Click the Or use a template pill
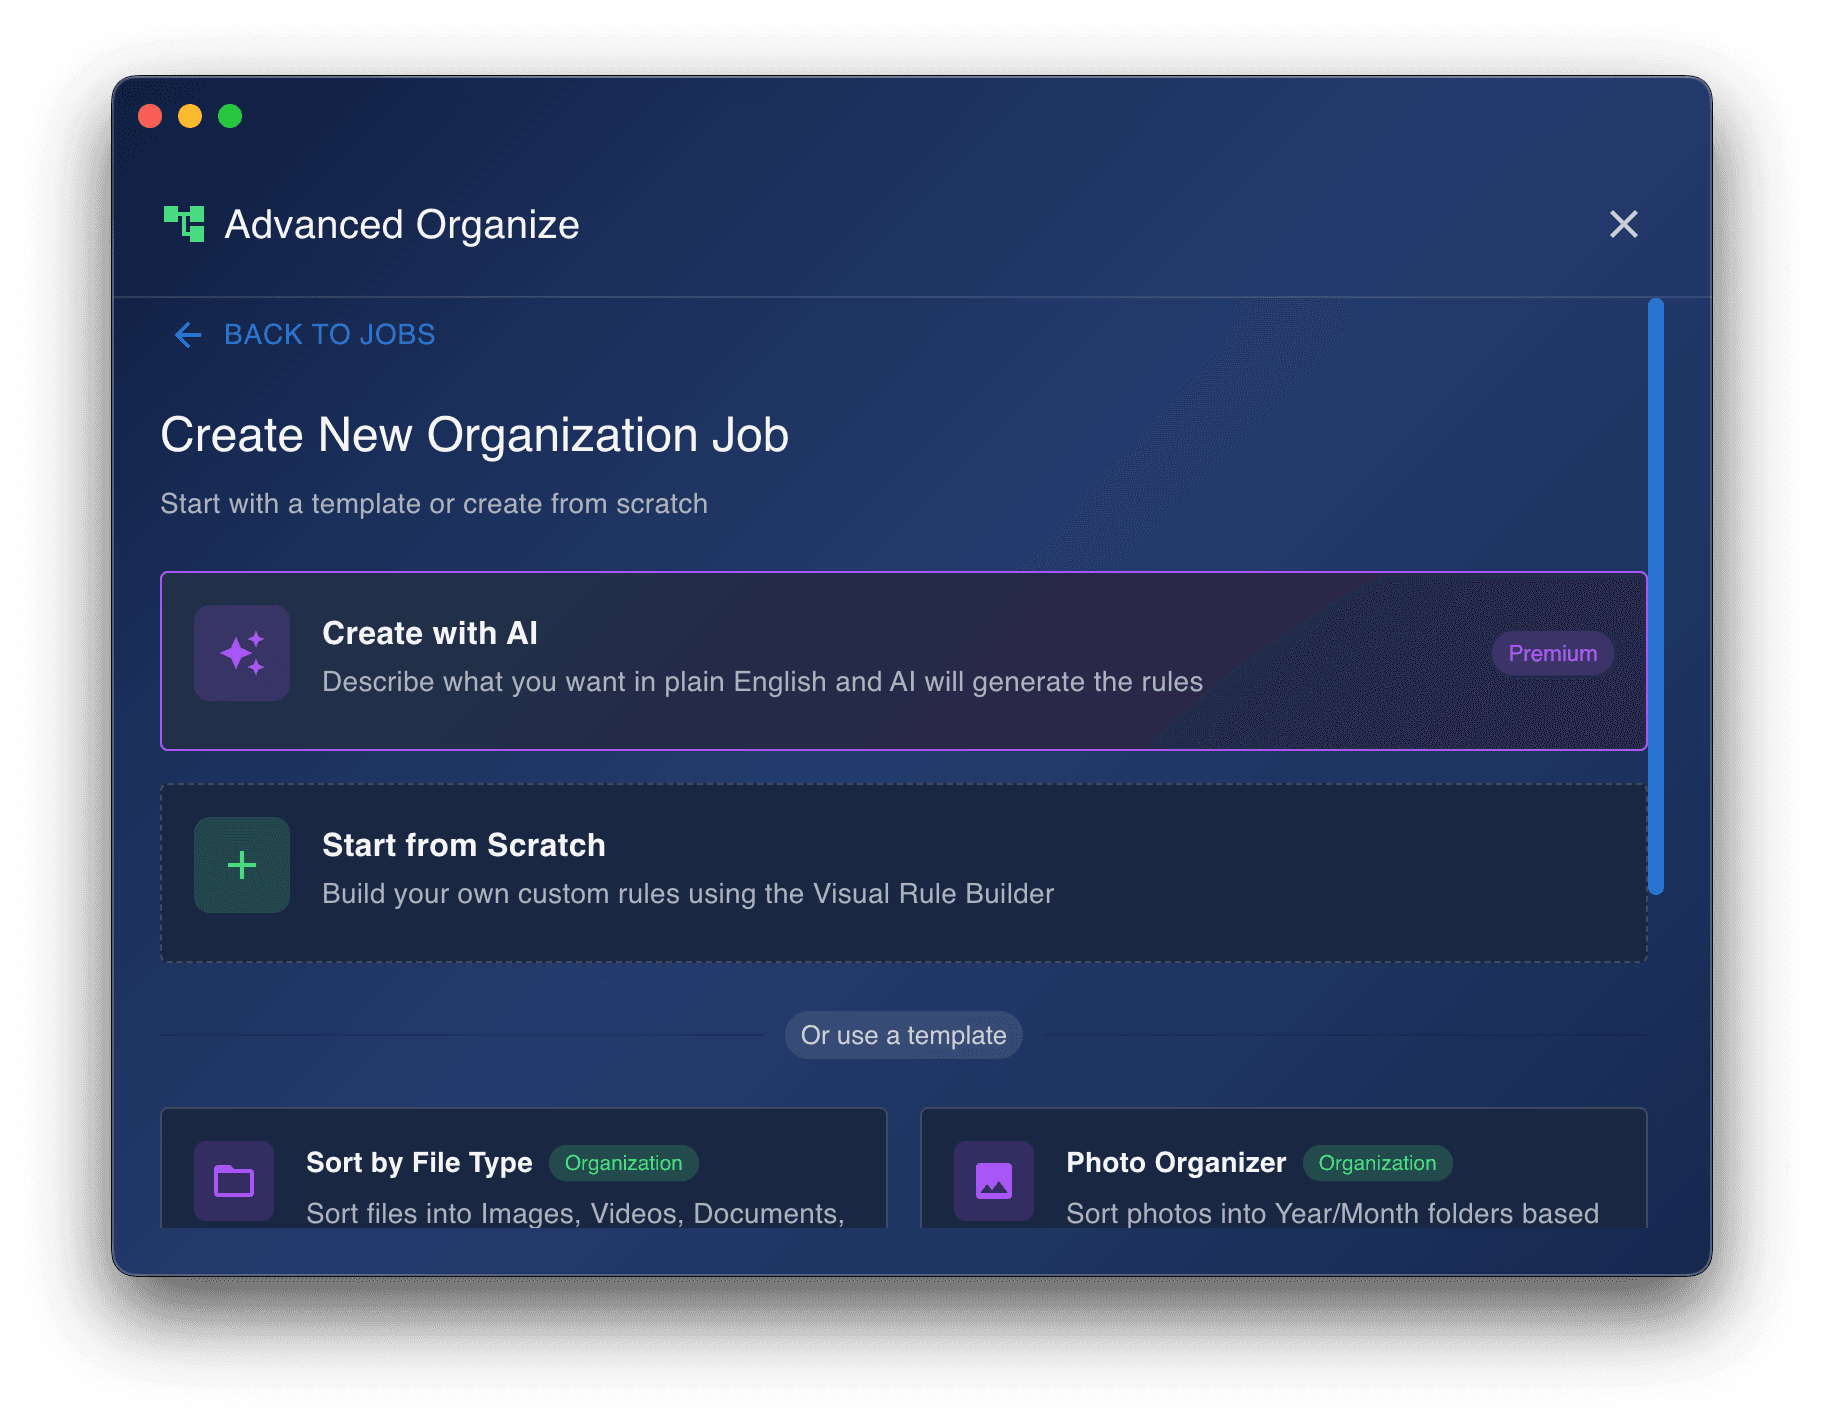The width and height of the screenshot is (1824, 1424). point(903,1035)
